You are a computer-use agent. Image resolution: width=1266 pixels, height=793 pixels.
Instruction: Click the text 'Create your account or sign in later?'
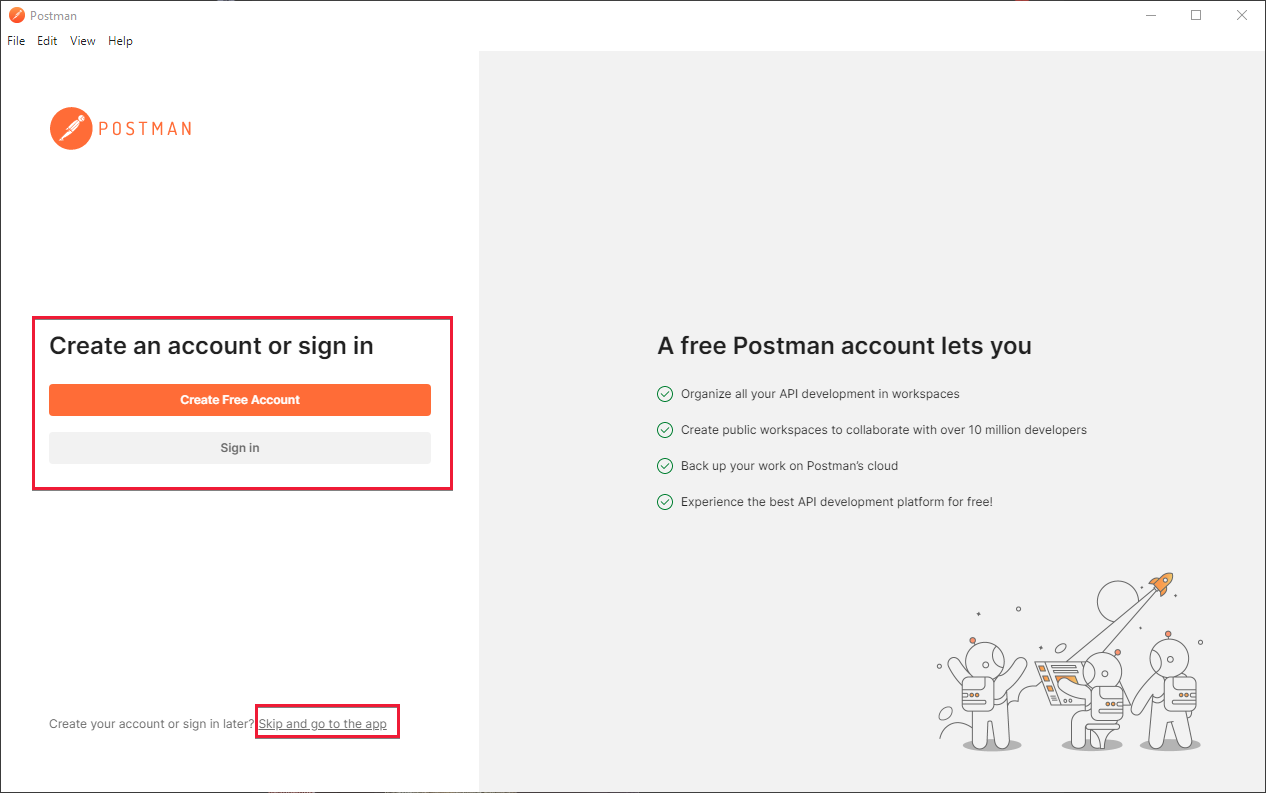coord(151,723)
